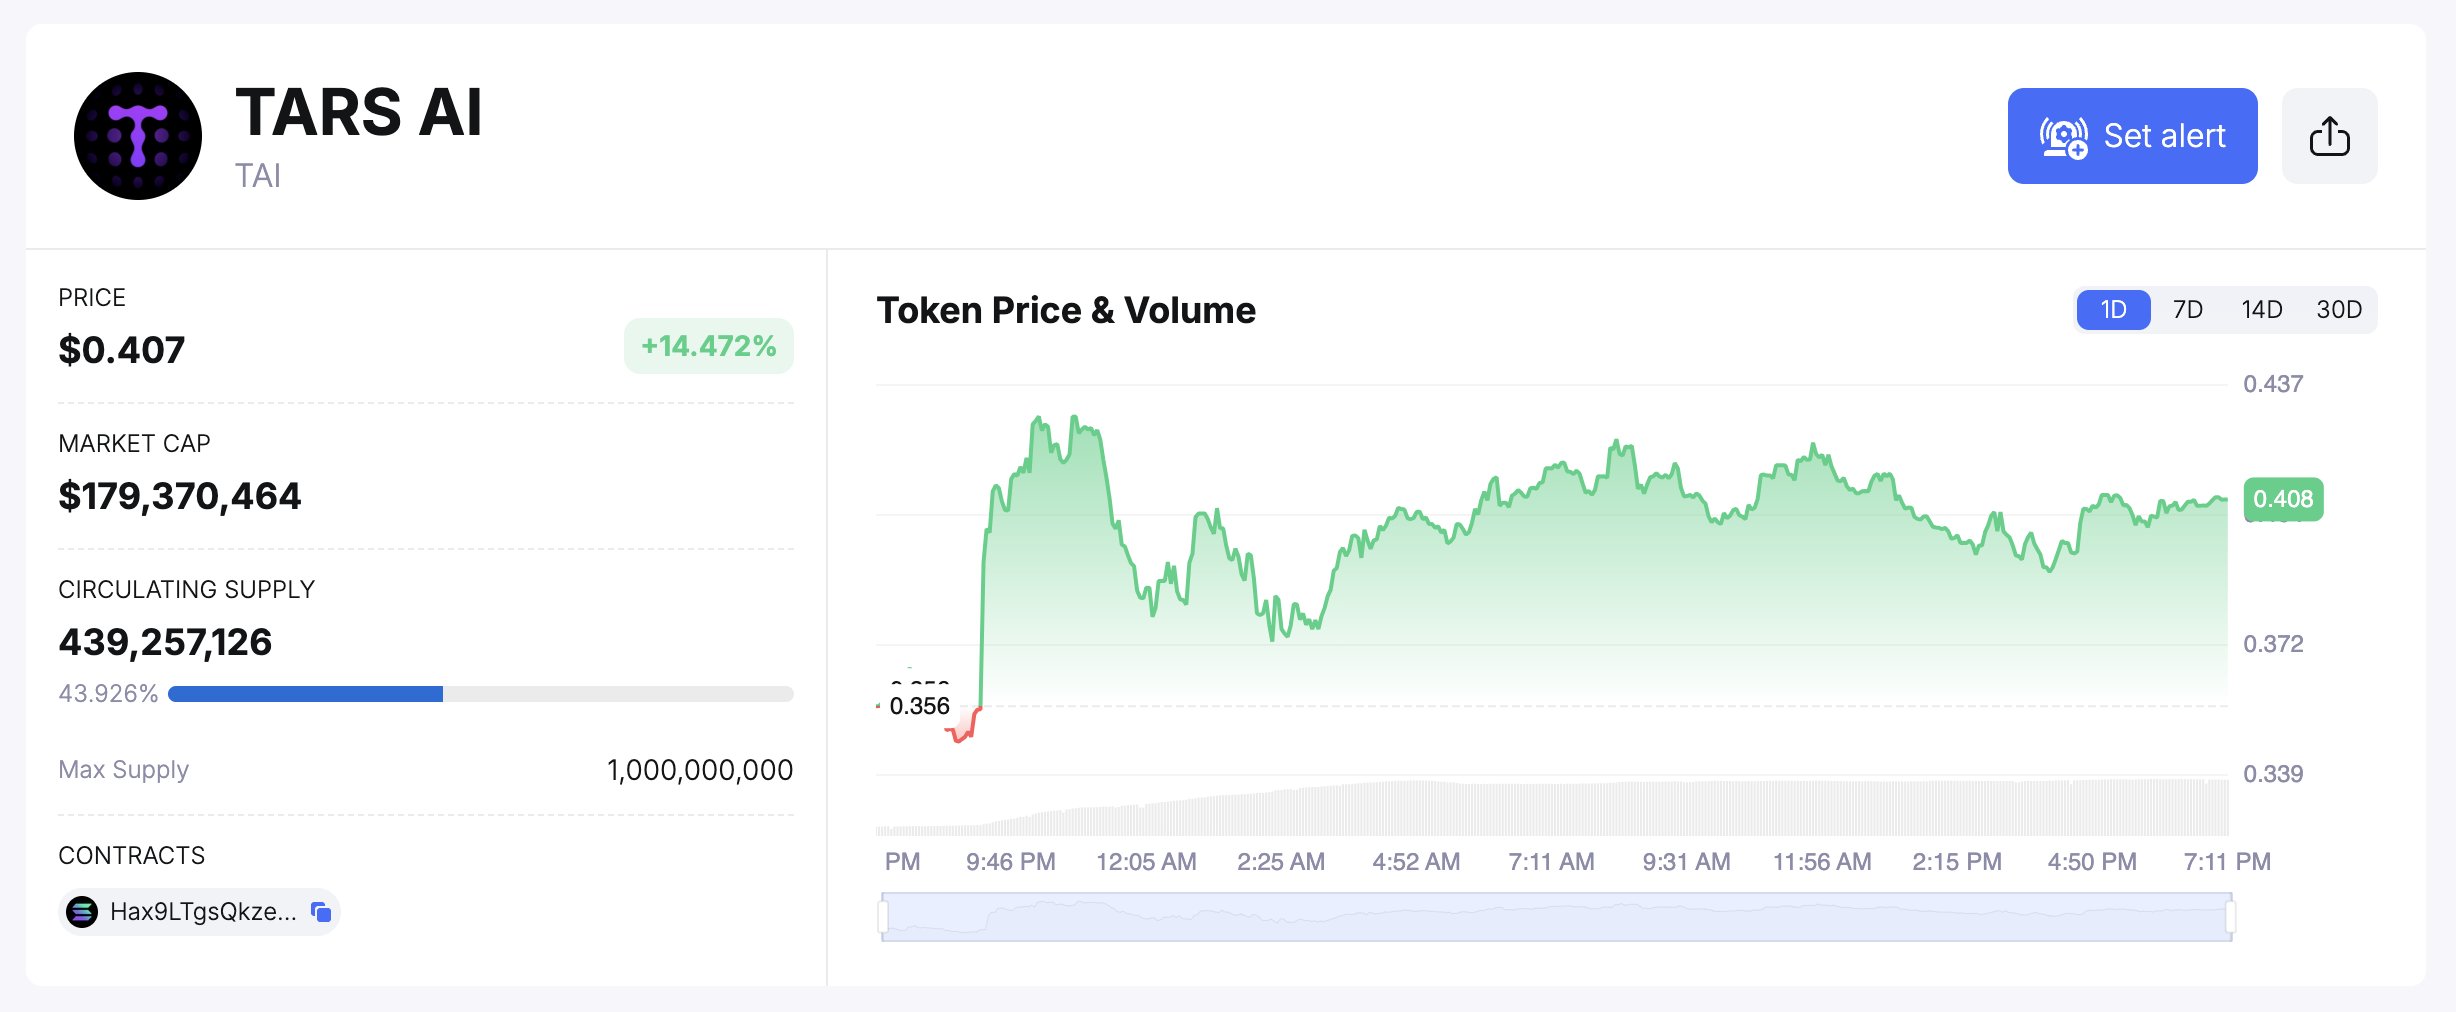Show the 30D price chart

[x=2339, y=310]
